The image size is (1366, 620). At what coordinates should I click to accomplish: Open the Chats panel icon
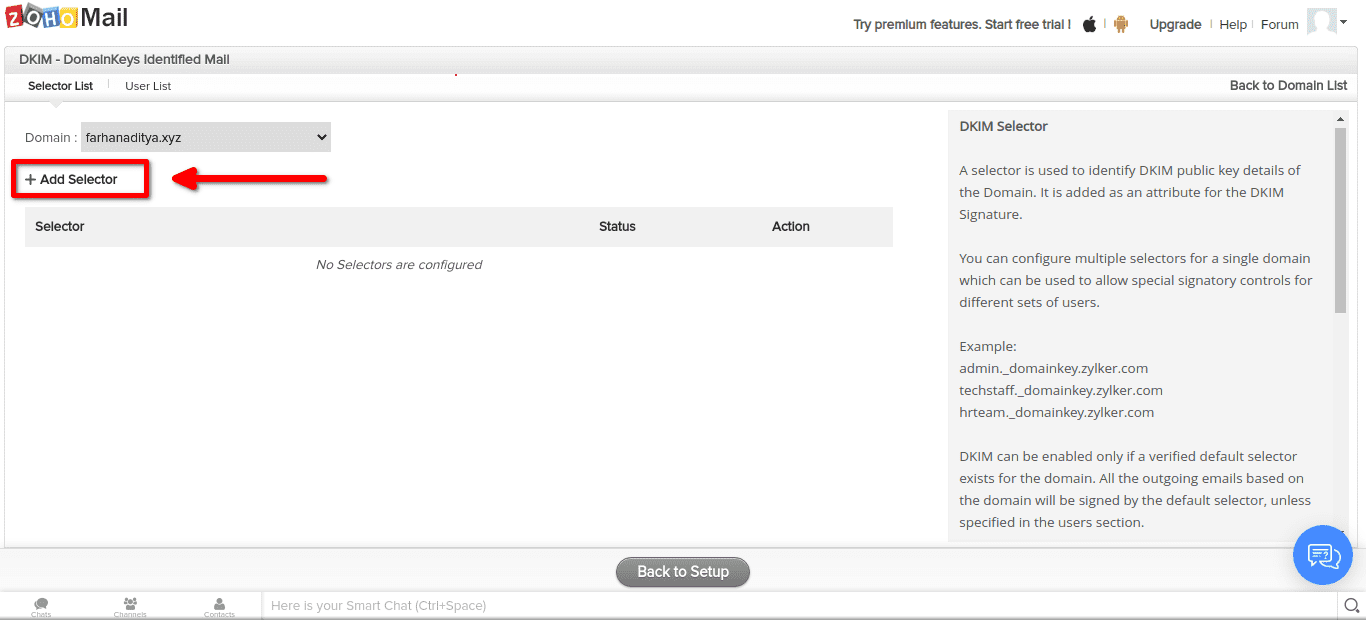pos(41,605)
